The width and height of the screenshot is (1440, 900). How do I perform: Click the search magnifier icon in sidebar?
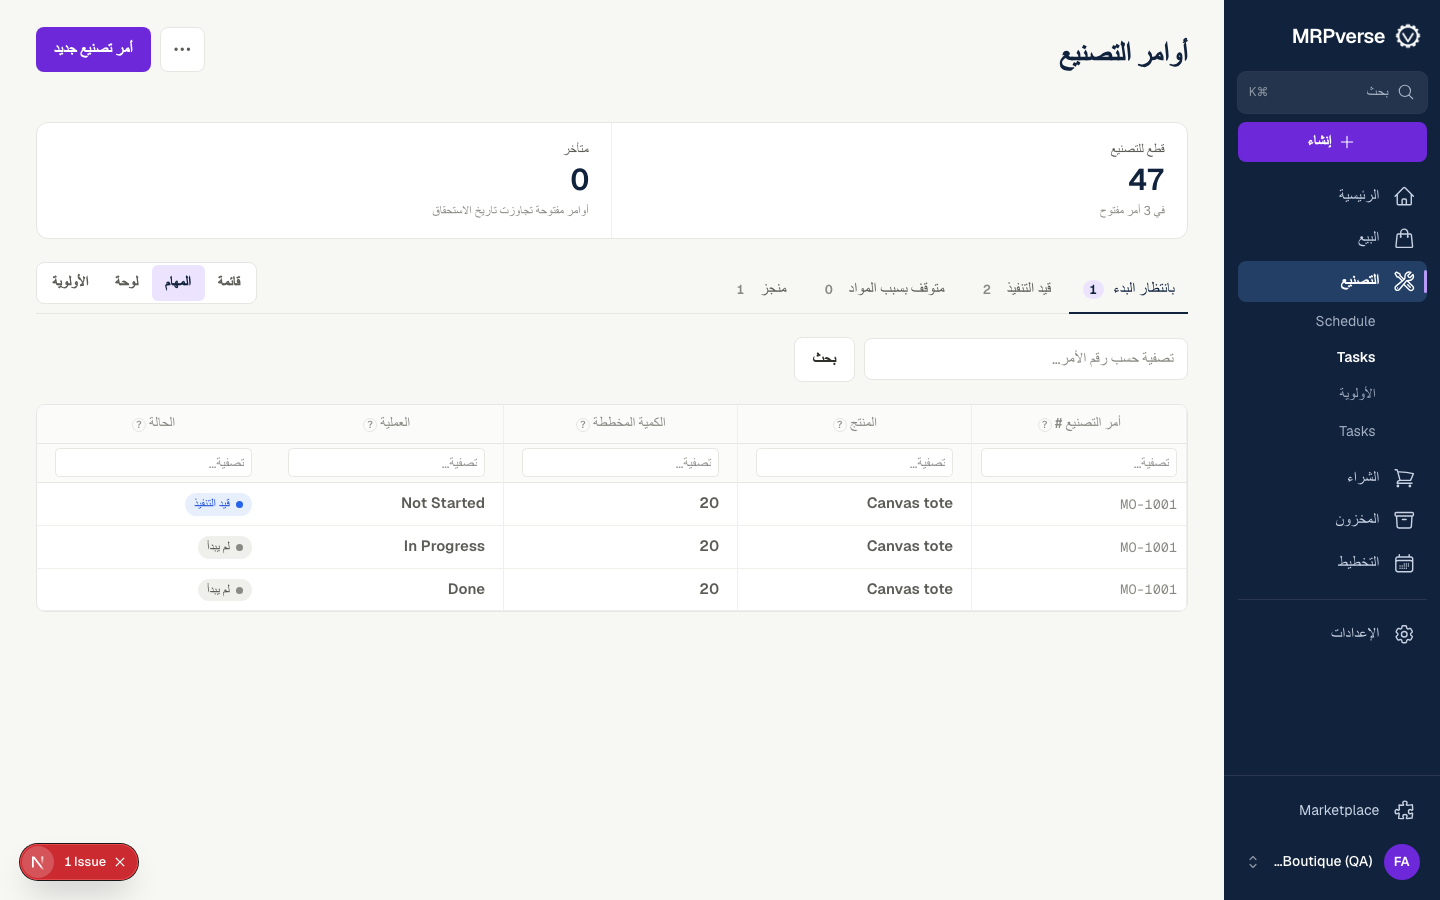pos(1406,92)
